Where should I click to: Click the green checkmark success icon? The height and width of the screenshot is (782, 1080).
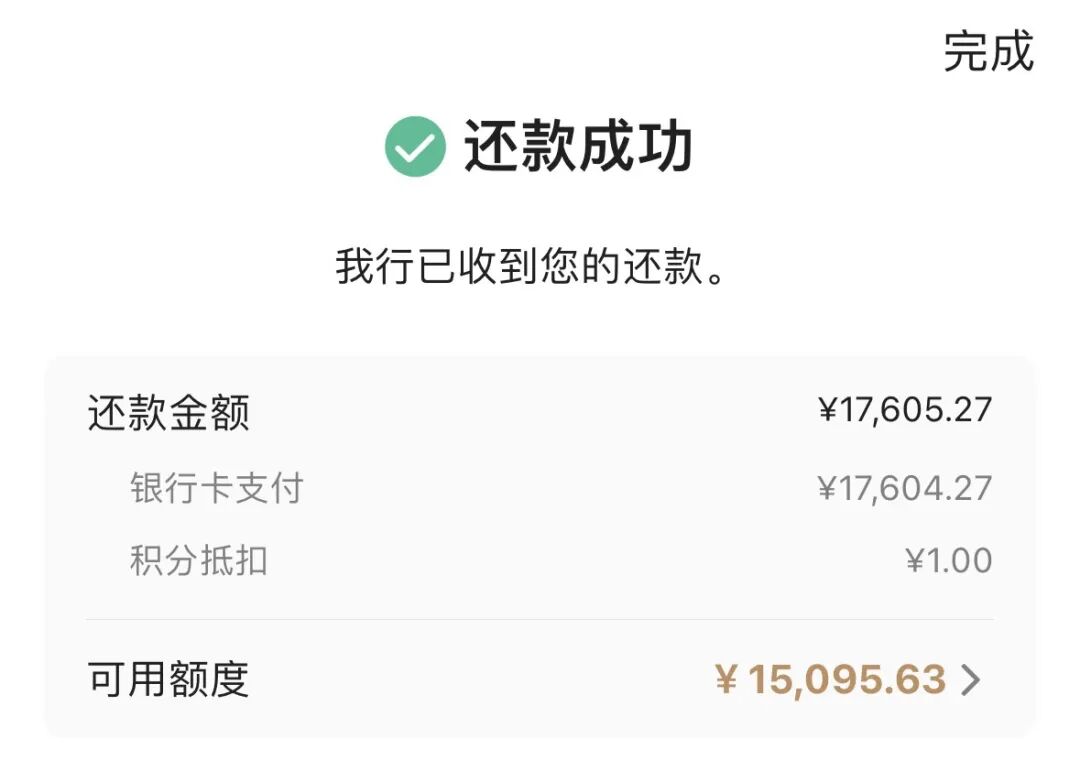point(415,147)
